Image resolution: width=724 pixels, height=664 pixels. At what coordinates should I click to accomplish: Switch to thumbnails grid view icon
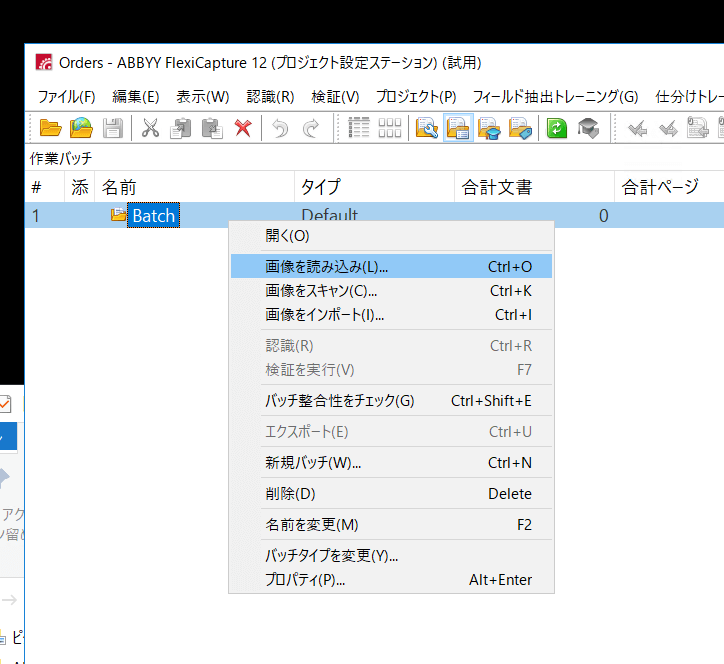390,128
